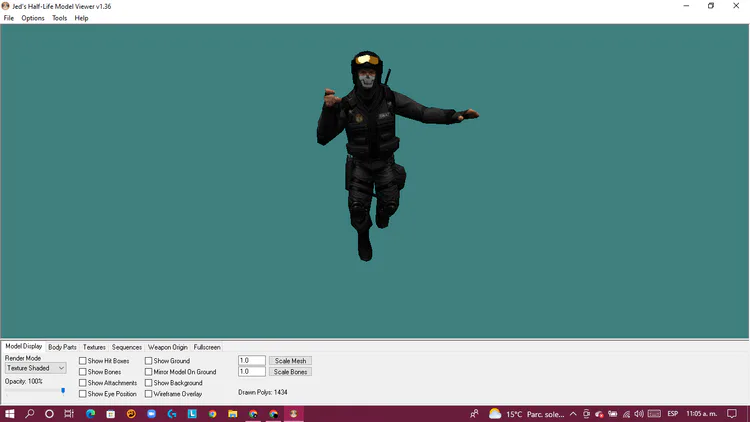
Task: Click the soldier model in the viewport
Action: 373,144
